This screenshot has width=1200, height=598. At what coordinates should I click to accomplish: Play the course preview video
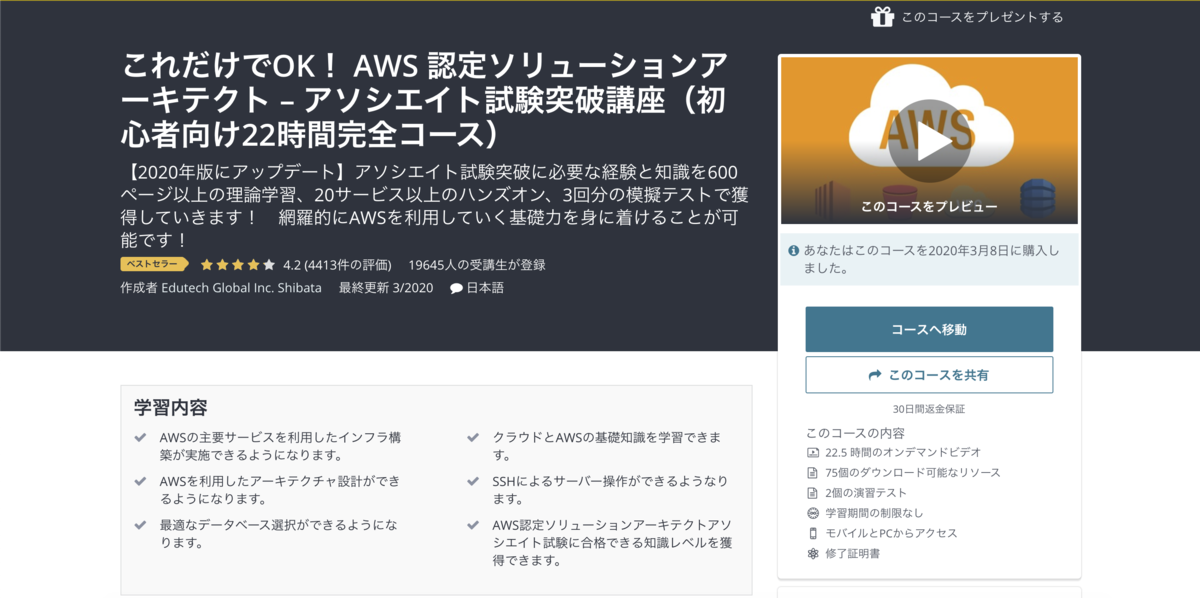coord(929,140)
